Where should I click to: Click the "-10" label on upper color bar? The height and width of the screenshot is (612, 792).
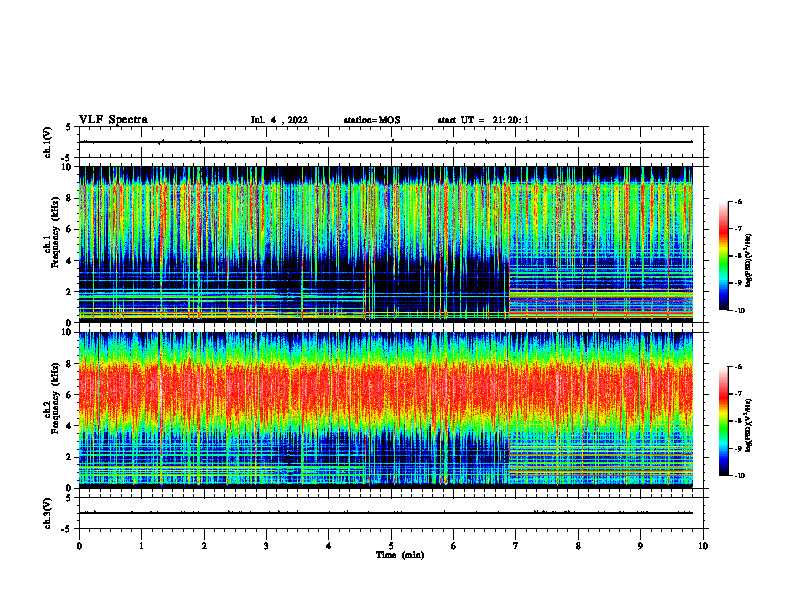[x=739, y=311]
